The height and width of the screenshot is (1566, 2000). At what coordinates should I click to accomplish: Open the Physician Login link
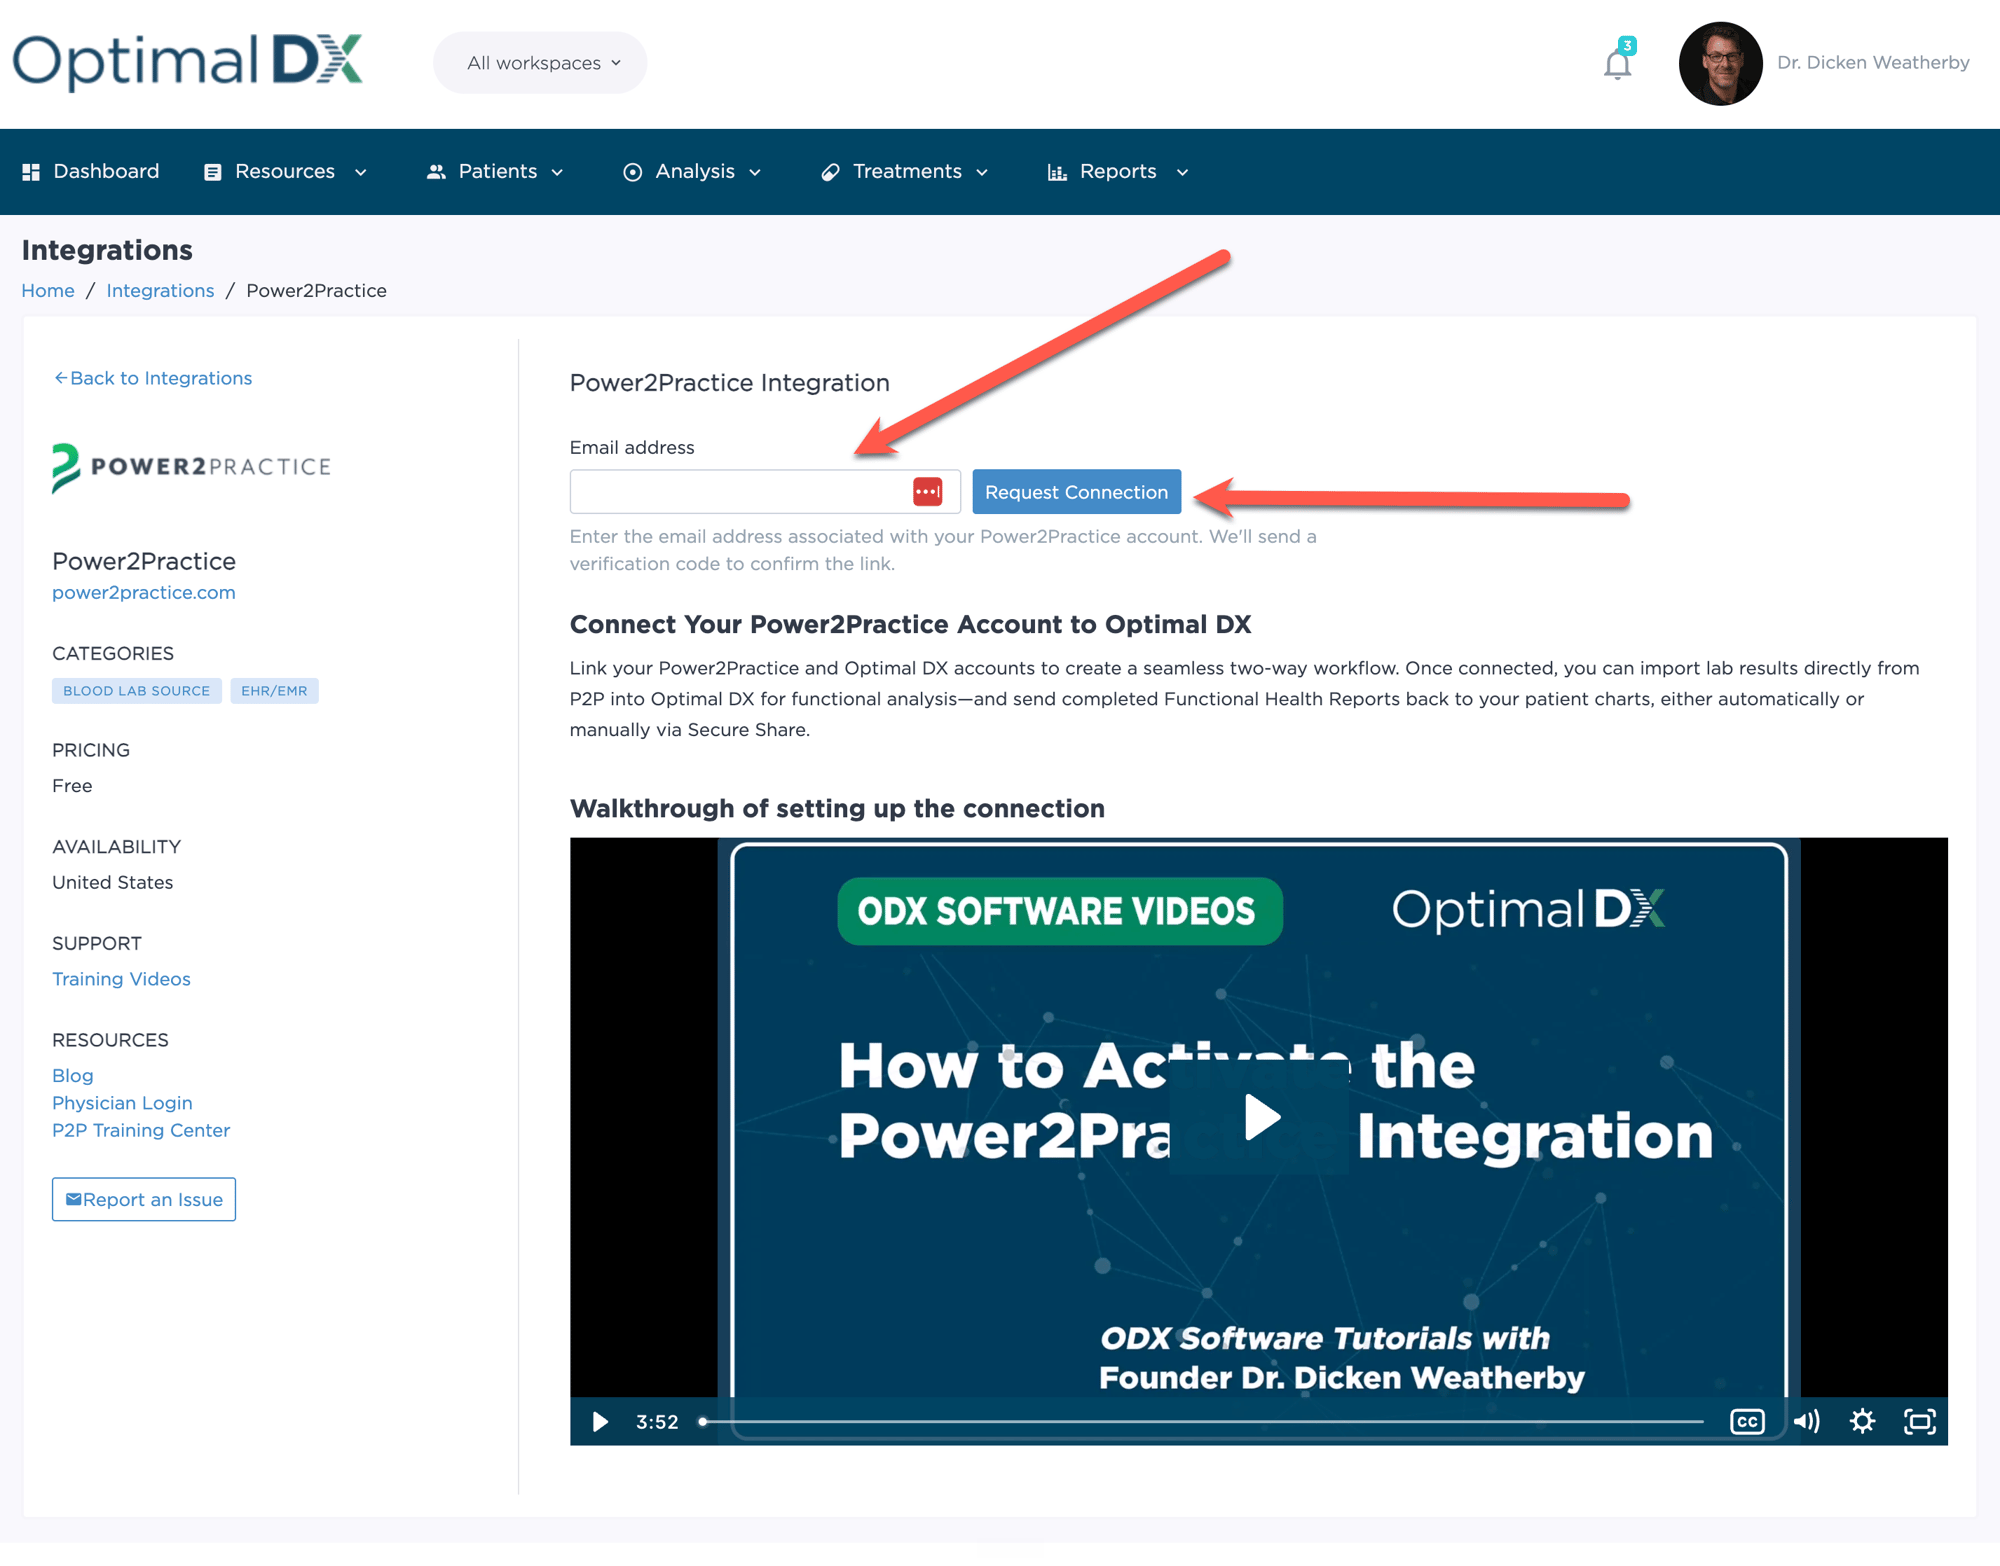pos(122,1103)
